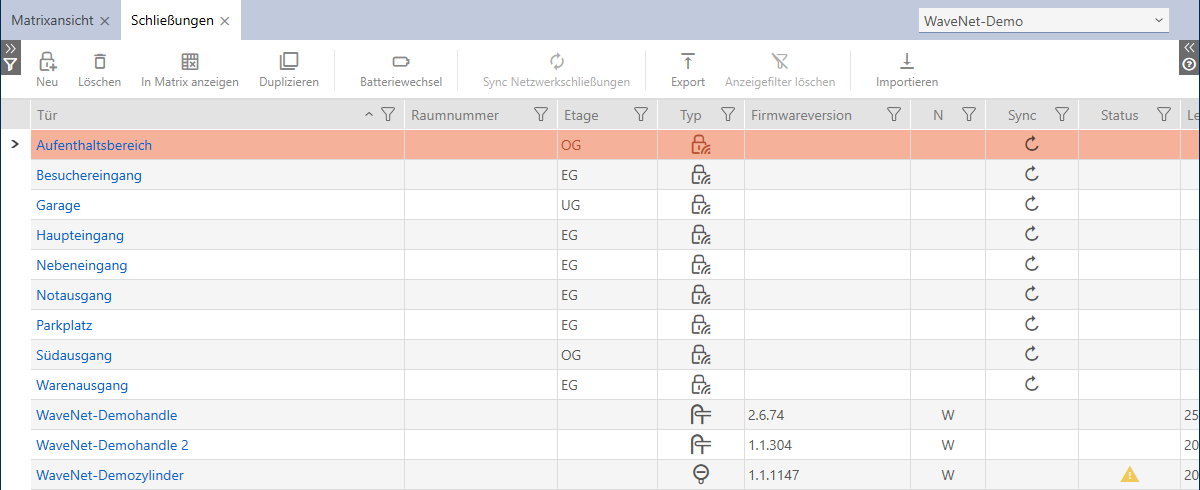Sort by the Raumnummer column header
The height and width of the screenshot is (490, 1200).
click(455, 115)
